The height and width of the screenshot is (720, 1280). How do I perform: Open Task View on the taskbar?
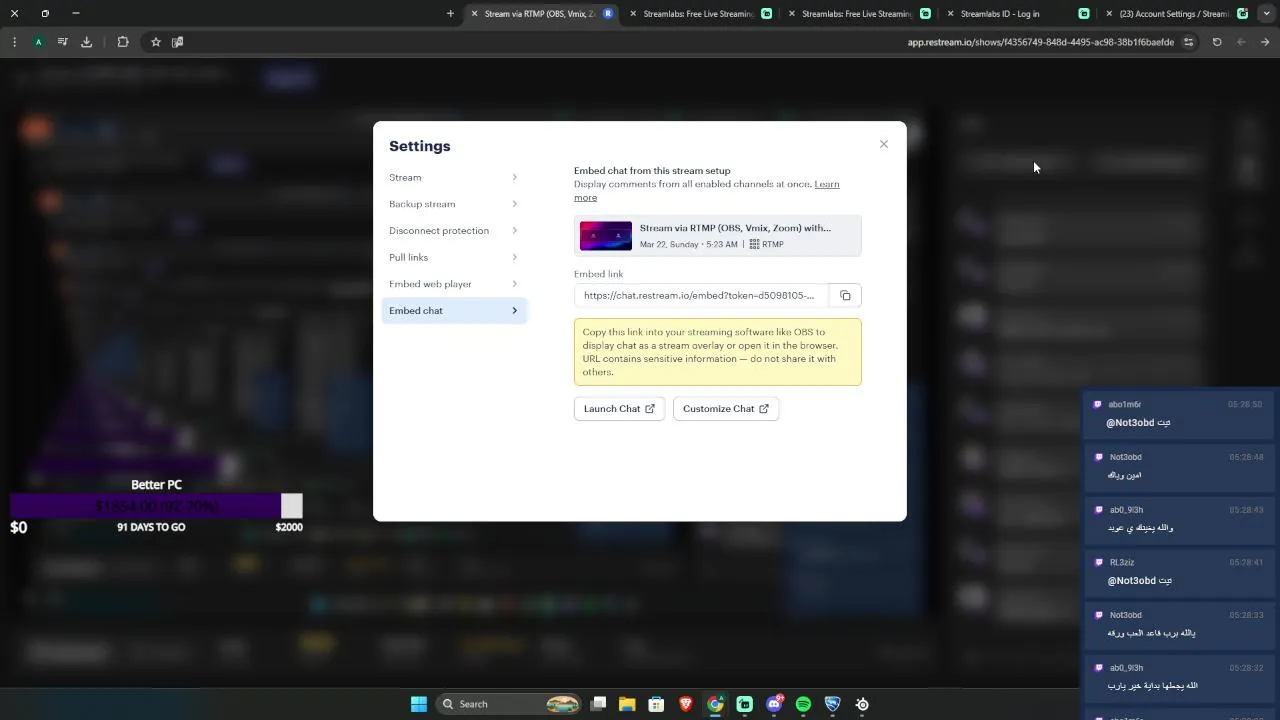598,704
